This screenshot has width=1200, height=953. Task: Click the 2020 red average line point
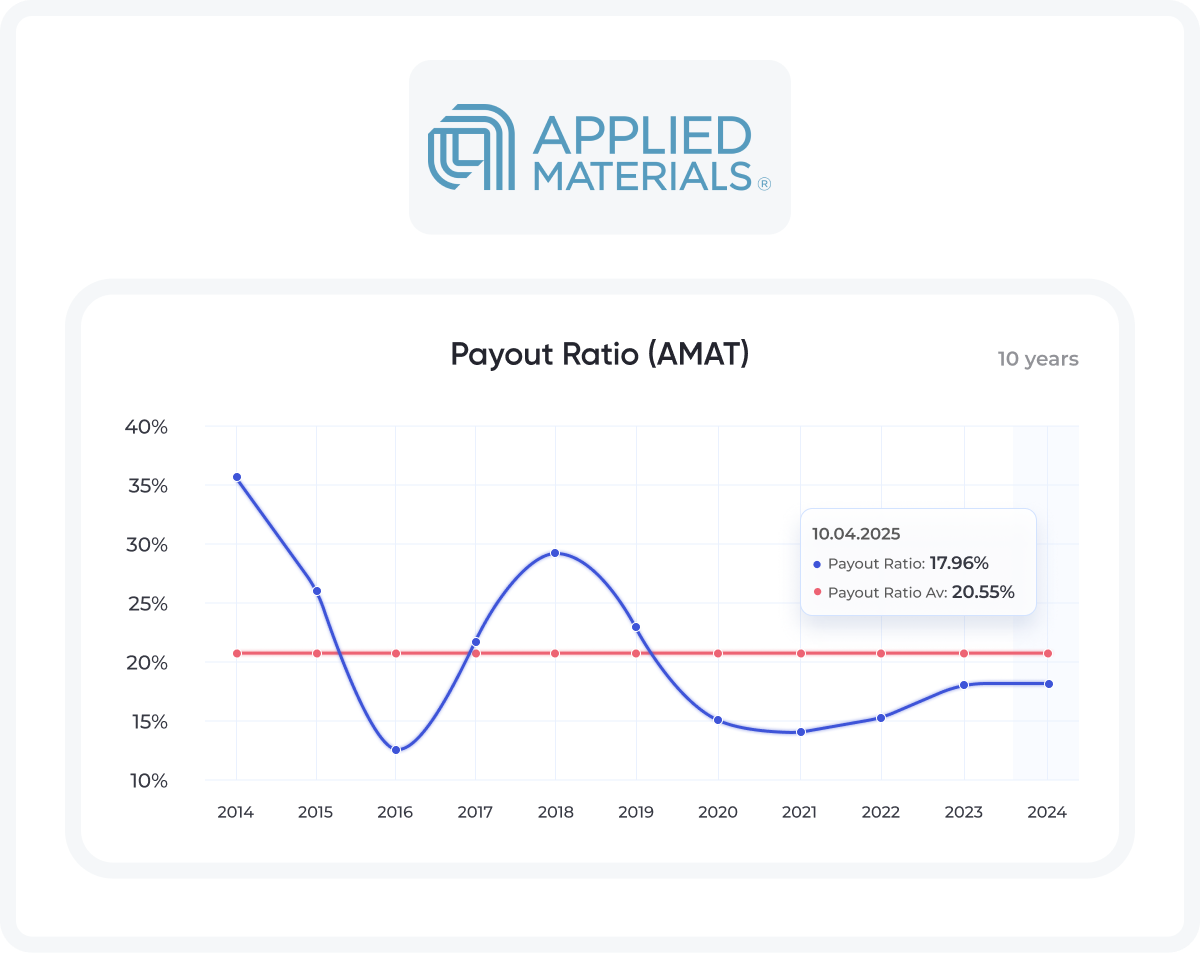point(718,653)
